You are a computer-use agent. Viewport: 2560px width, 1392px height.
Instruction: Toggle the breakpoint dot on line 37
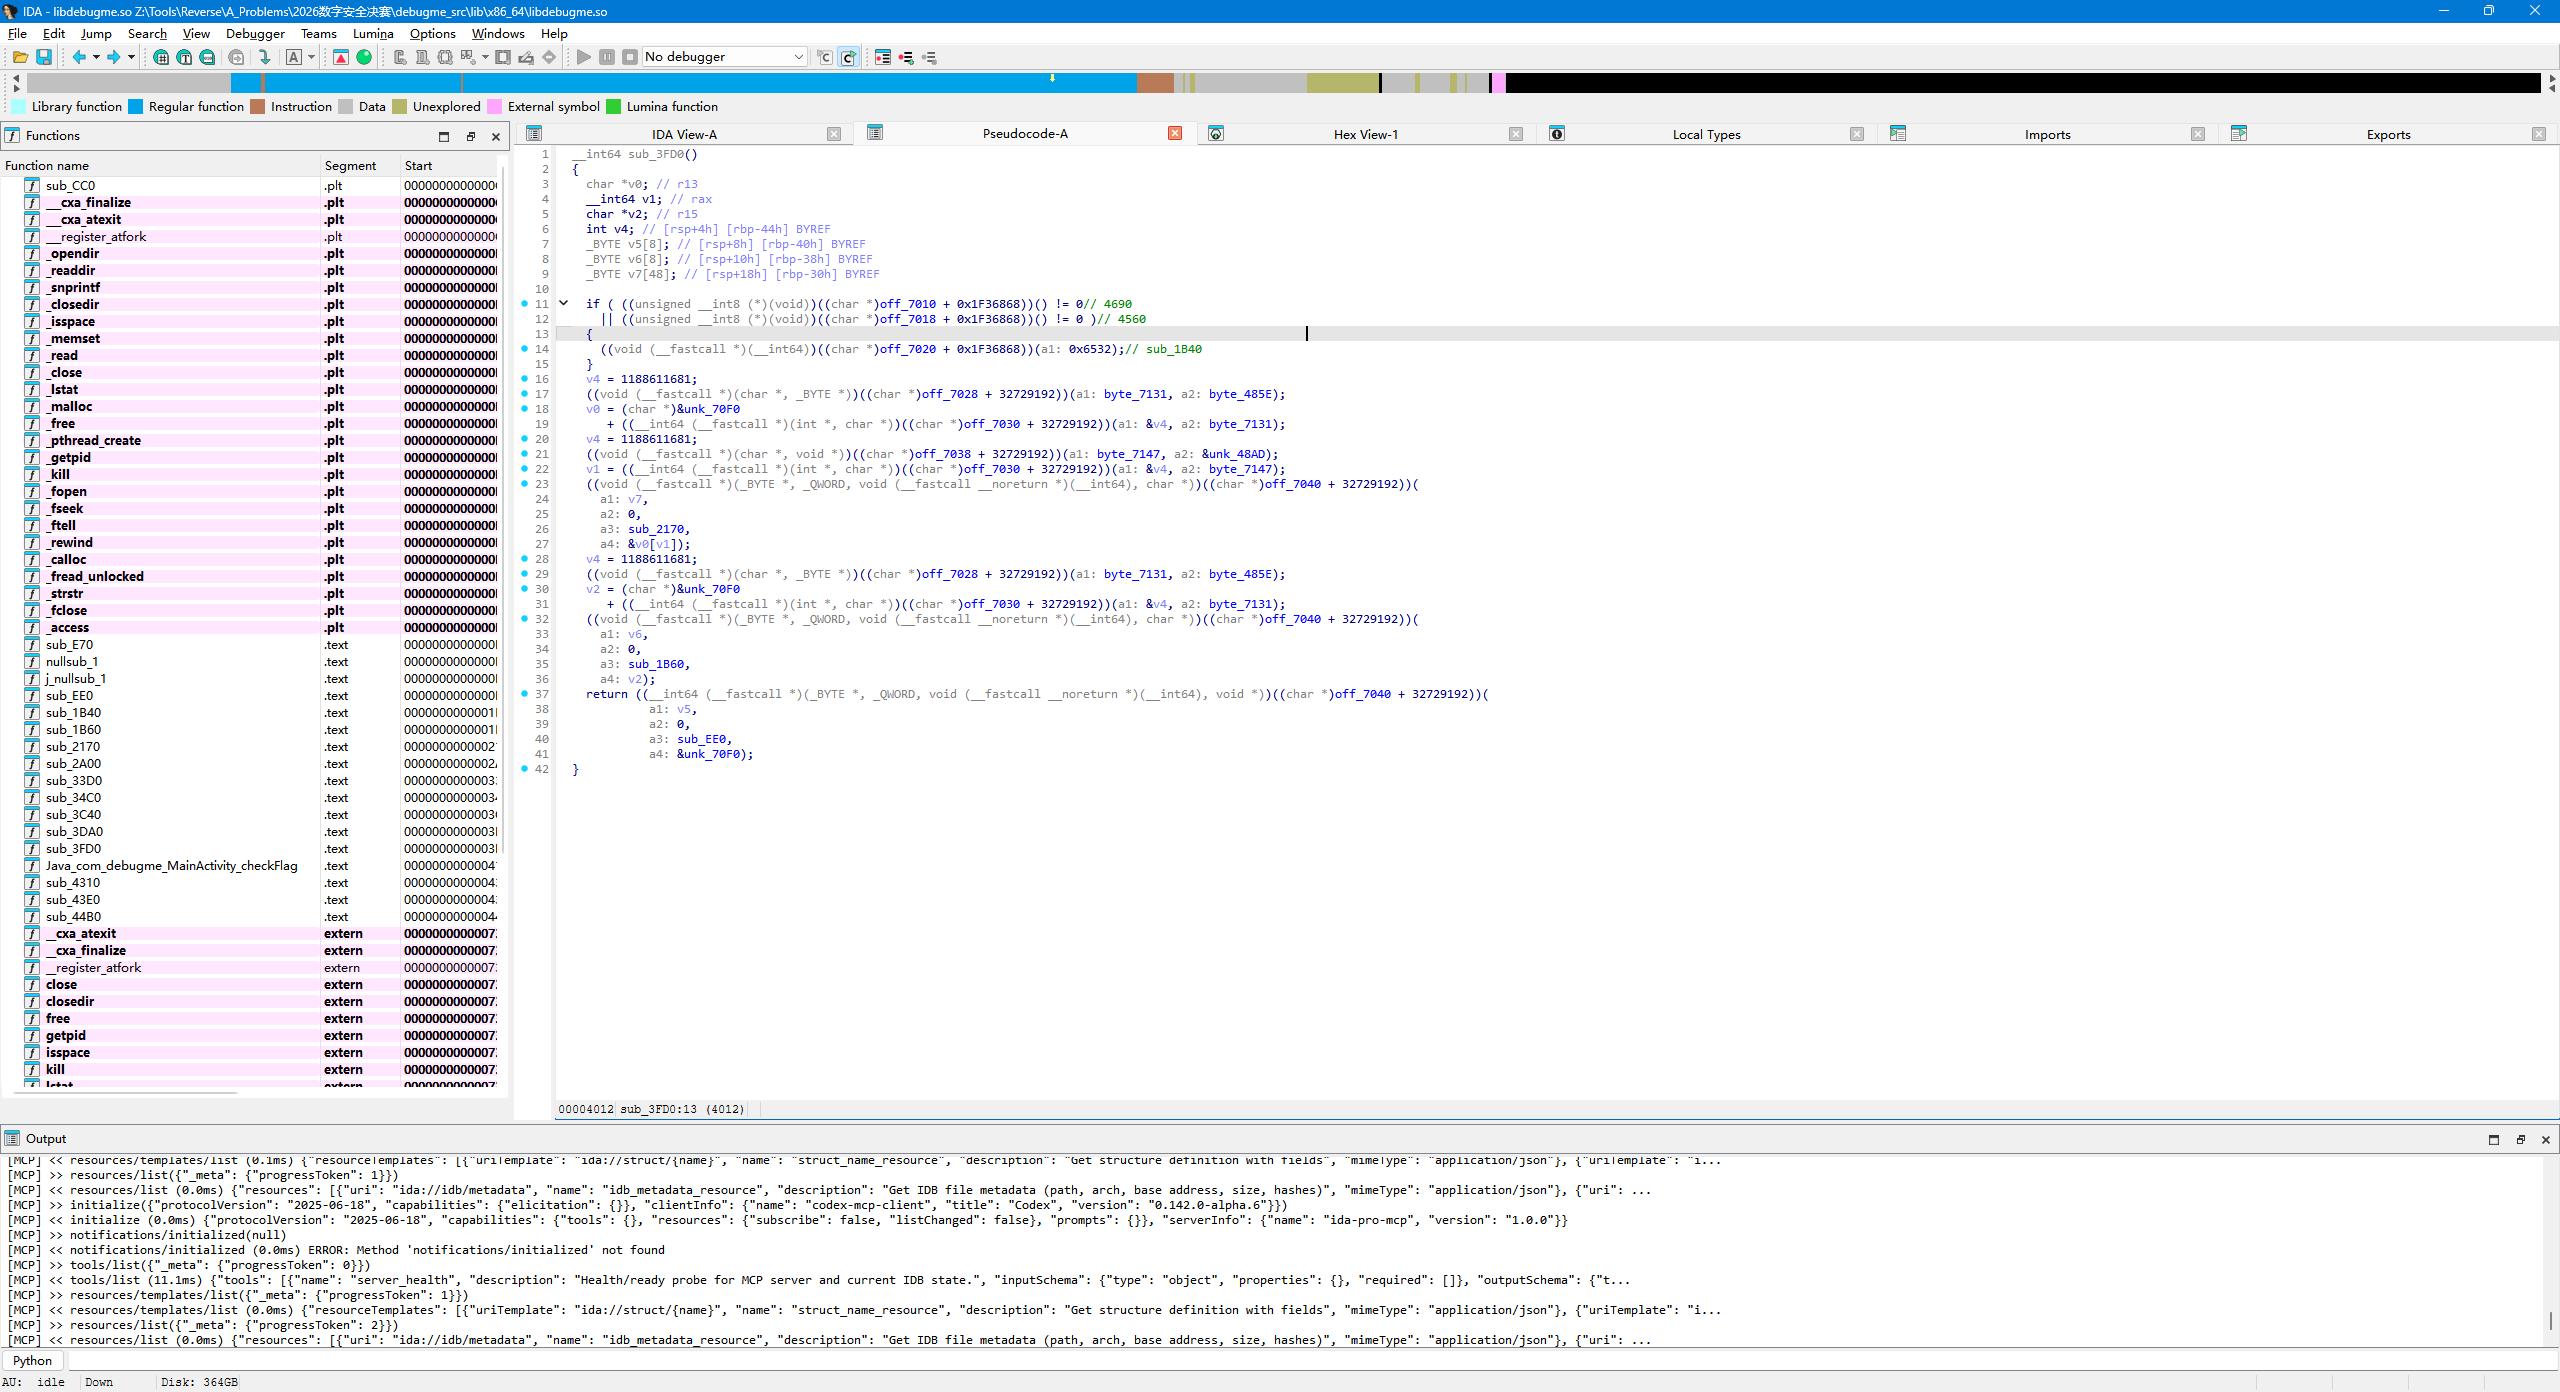(x=524, y=694)
